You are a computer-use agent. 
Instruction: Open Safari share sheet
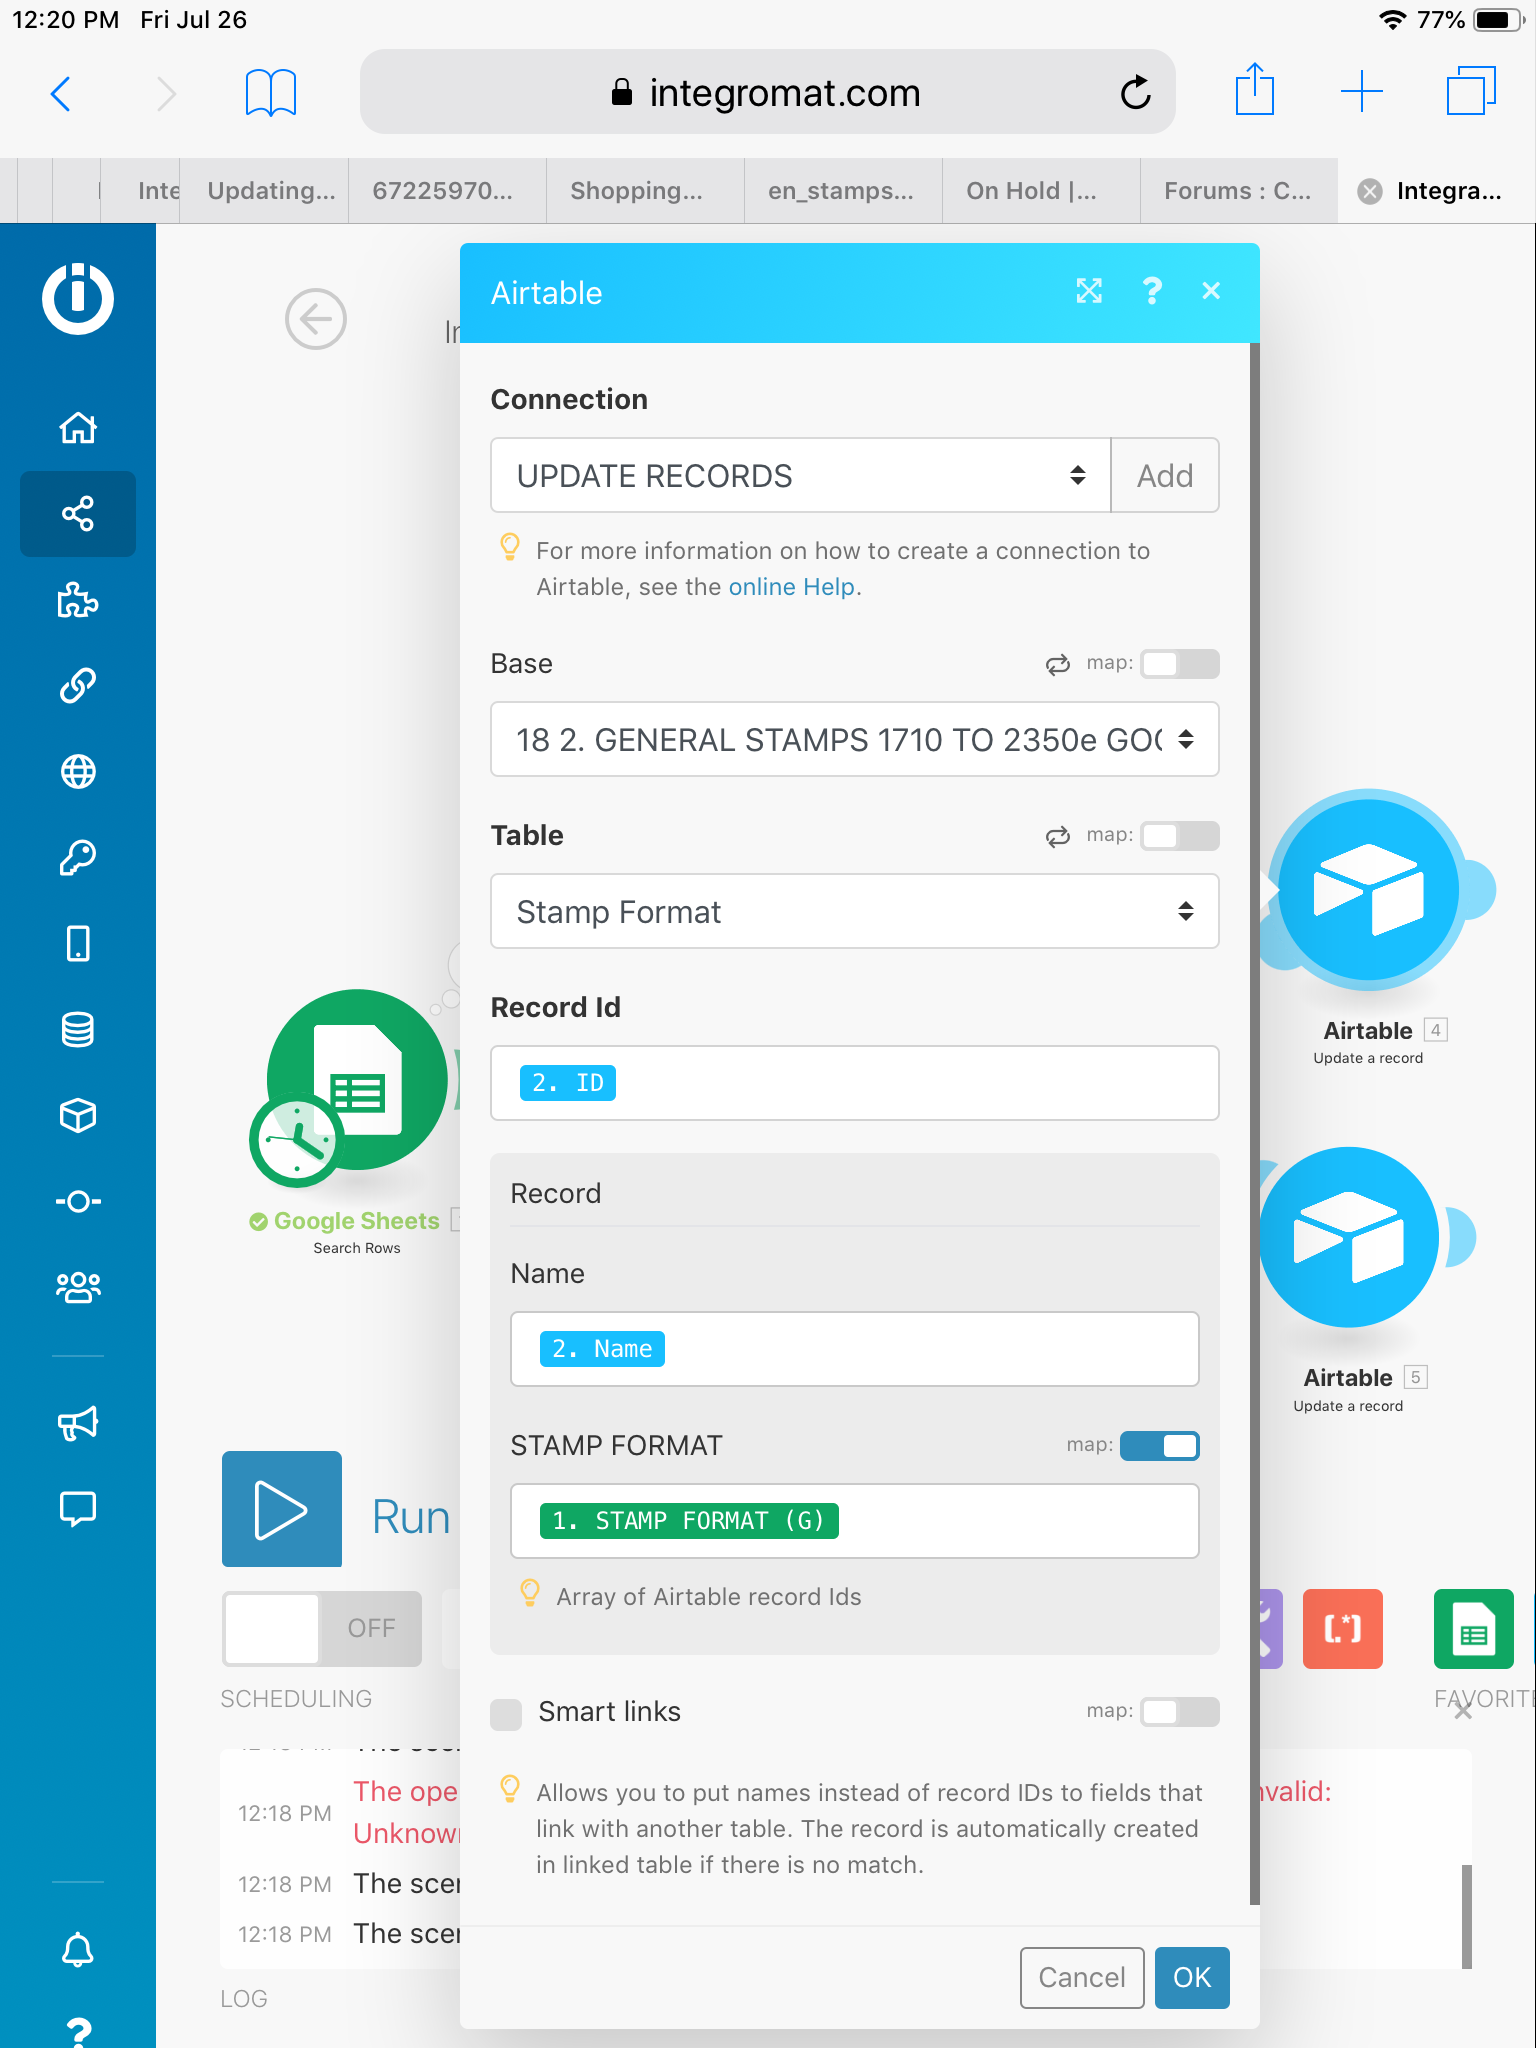point(1254,90)
